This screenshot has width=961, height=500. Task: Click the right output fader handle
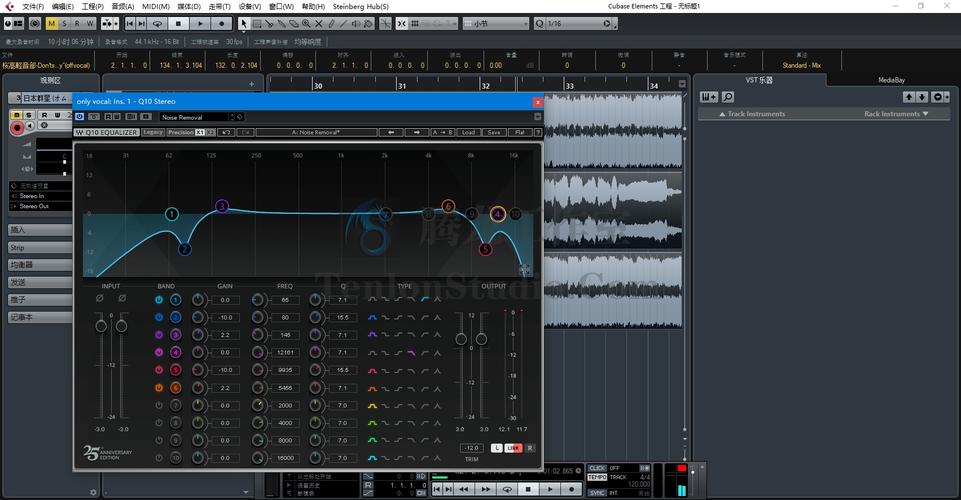tap(482, 339)
